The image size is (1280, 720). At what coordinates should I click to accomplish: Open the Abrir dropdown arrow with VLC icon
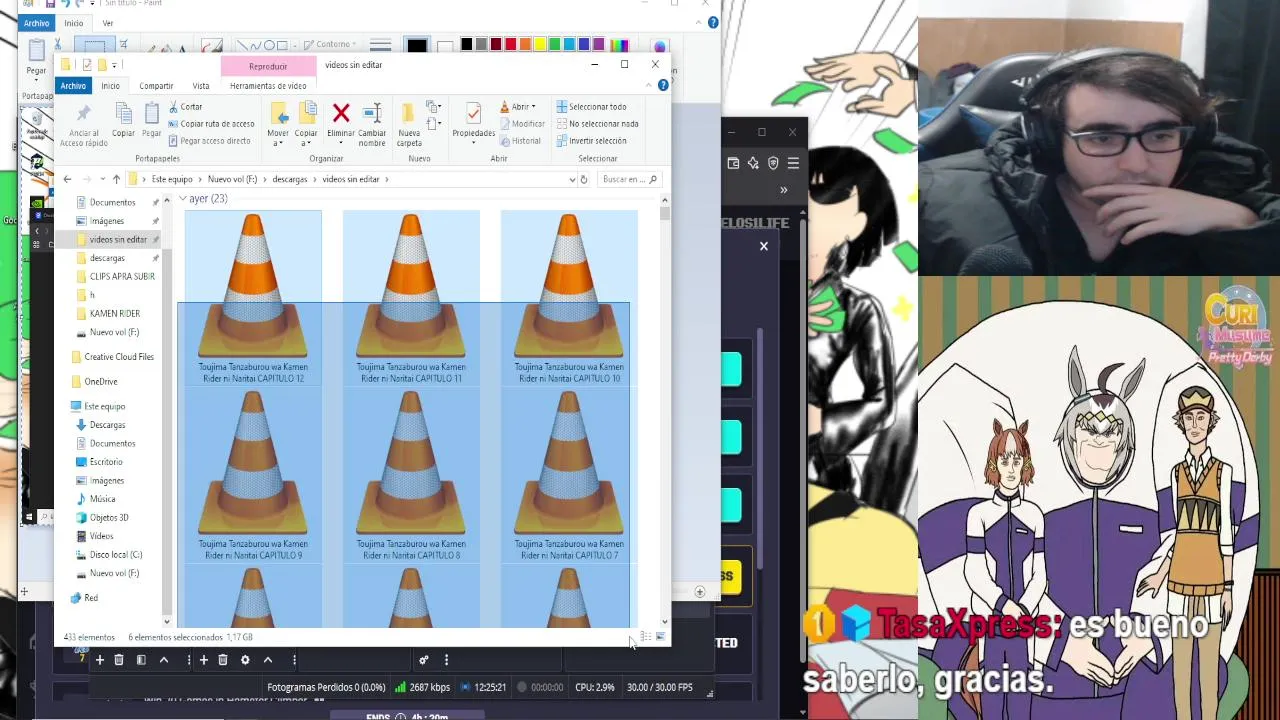coord(533,107)
